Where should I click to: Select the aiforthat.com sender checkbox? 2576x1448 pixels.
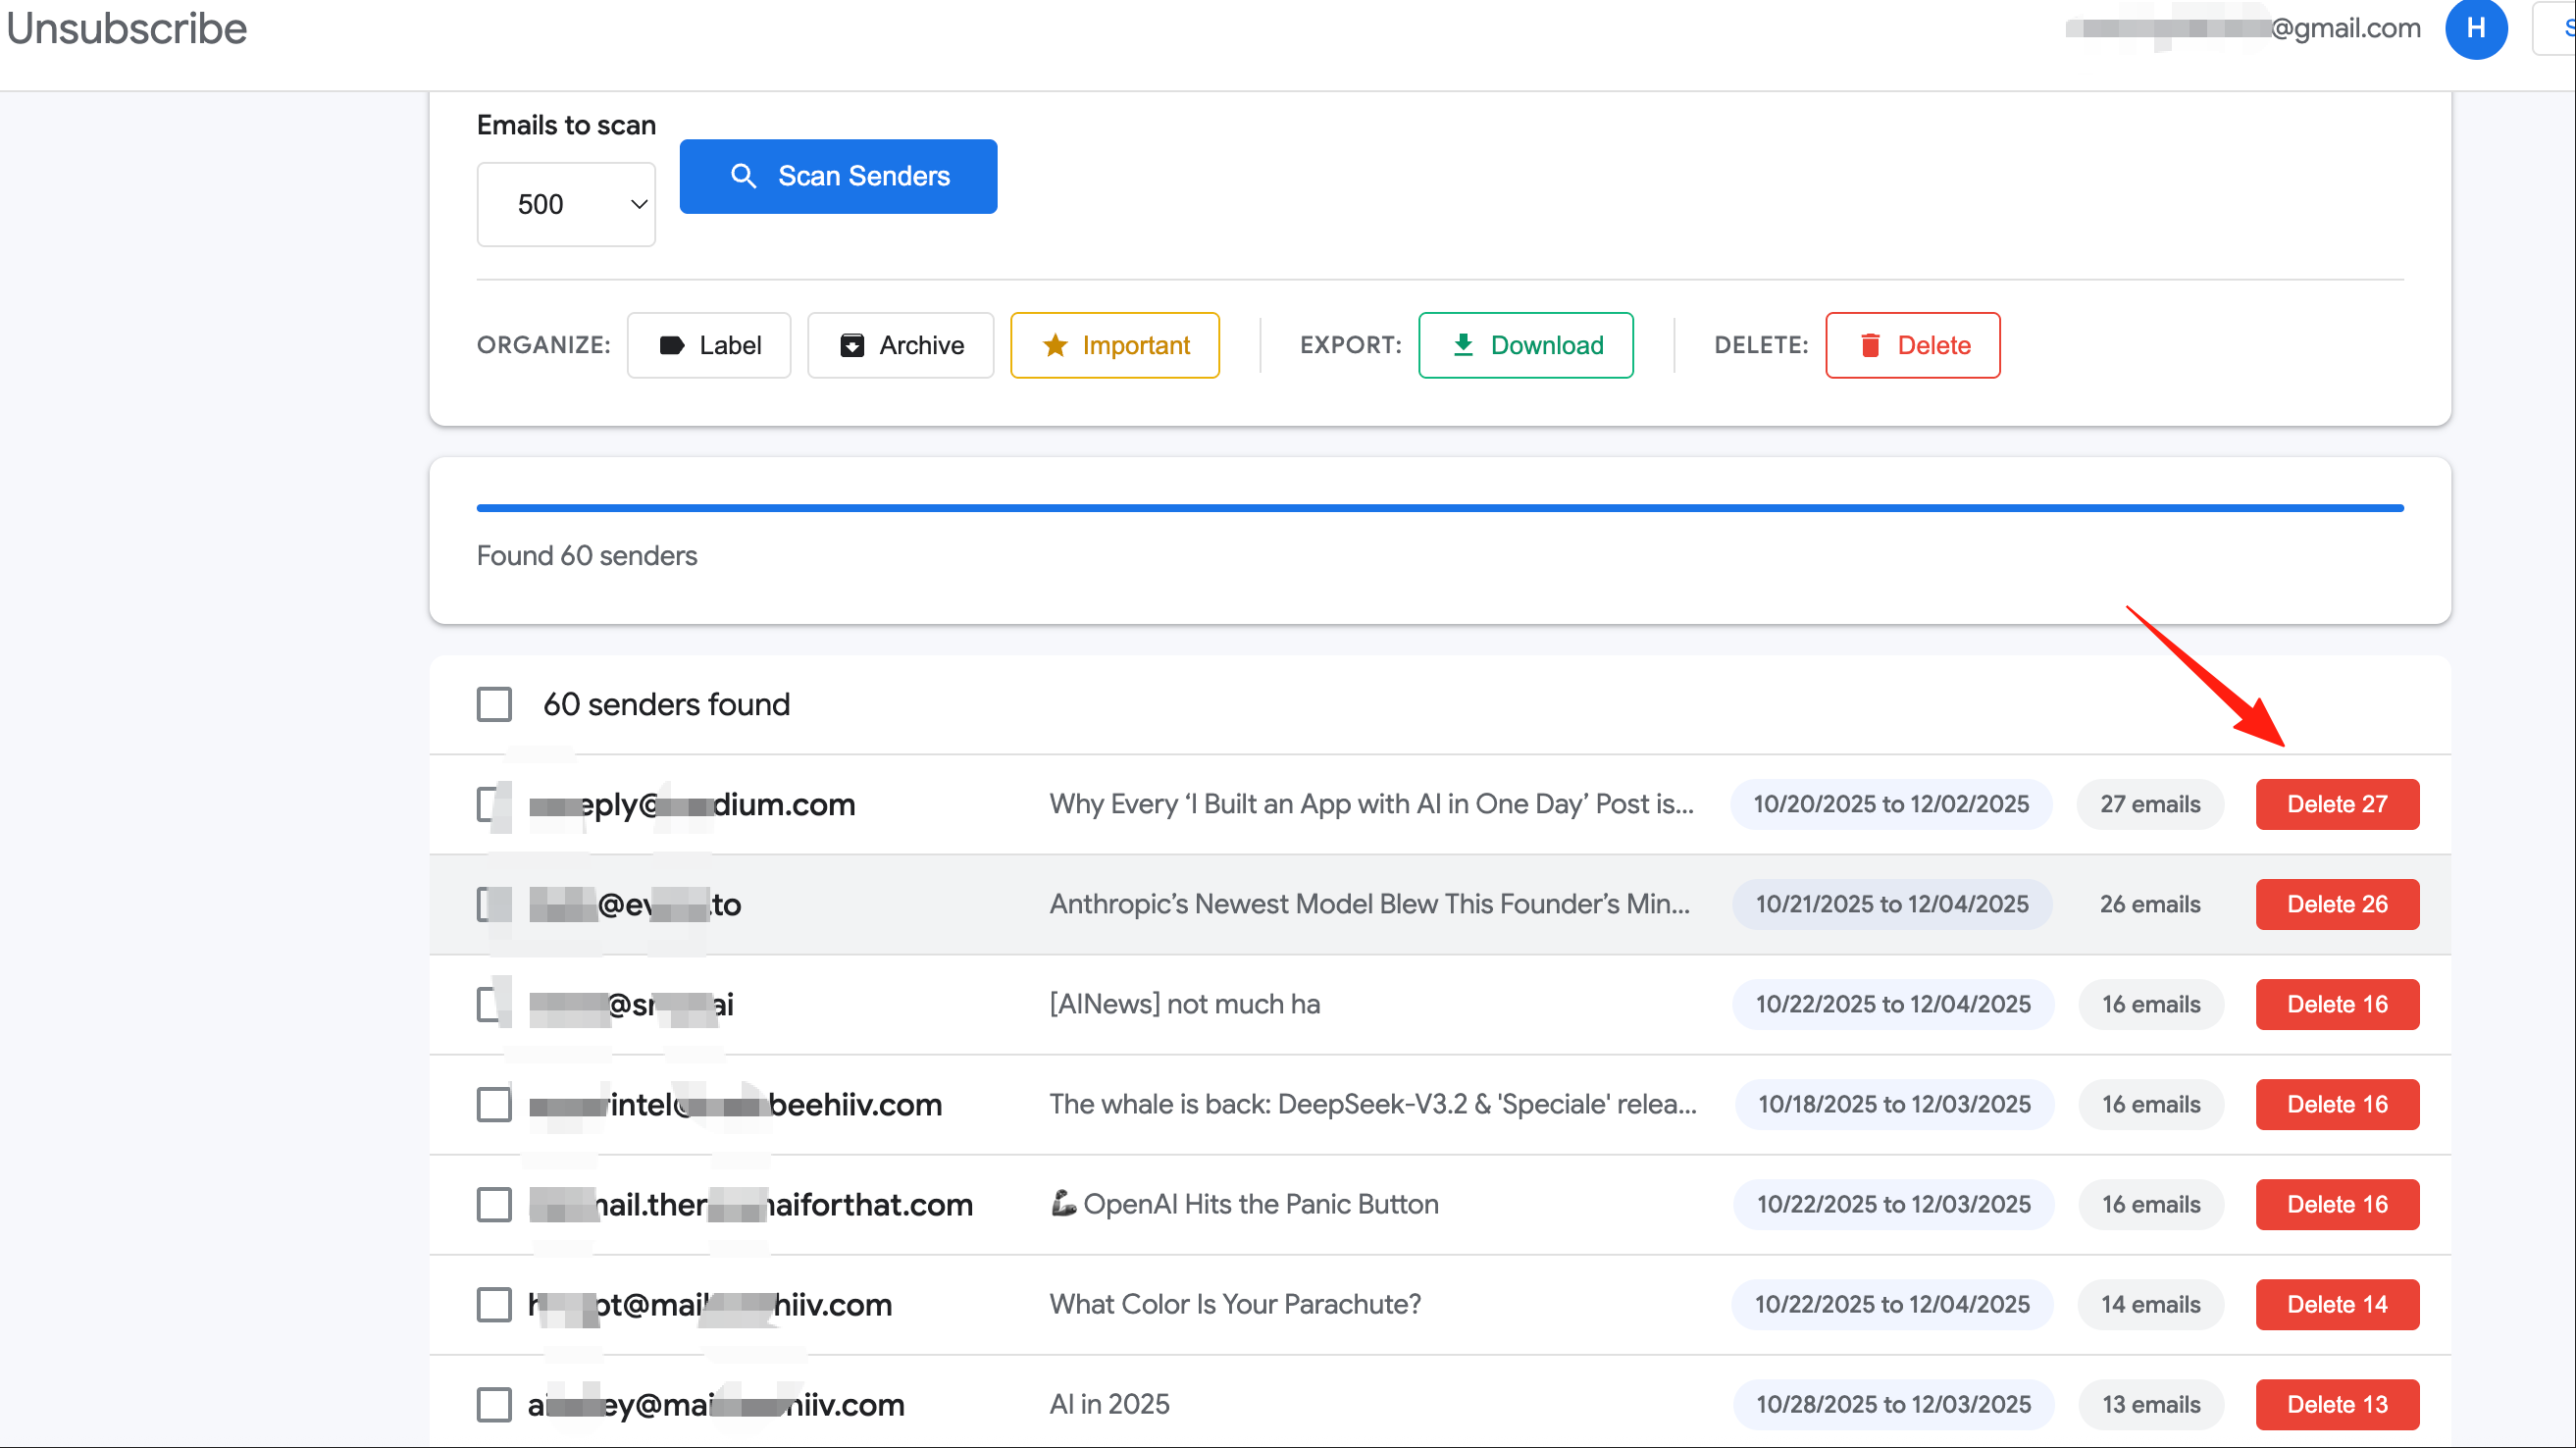[494, 1204]
